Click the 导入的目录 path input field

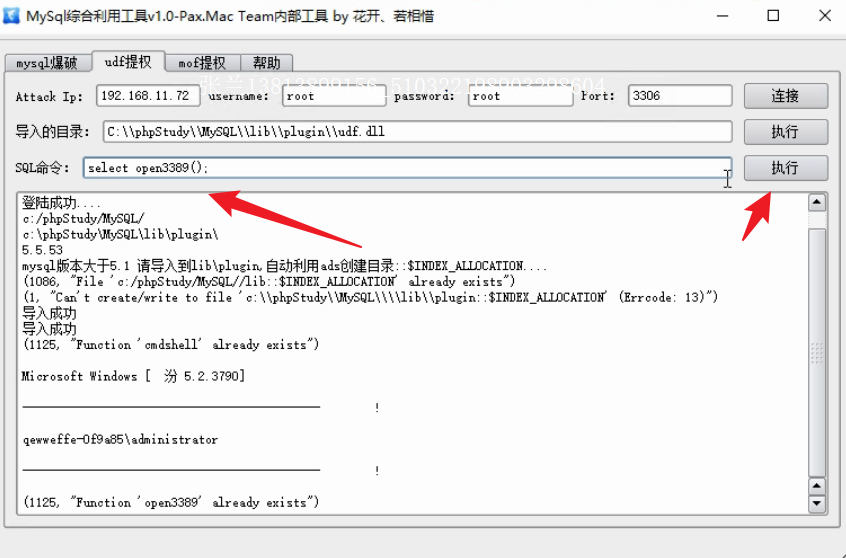click(x=417, y=132)
